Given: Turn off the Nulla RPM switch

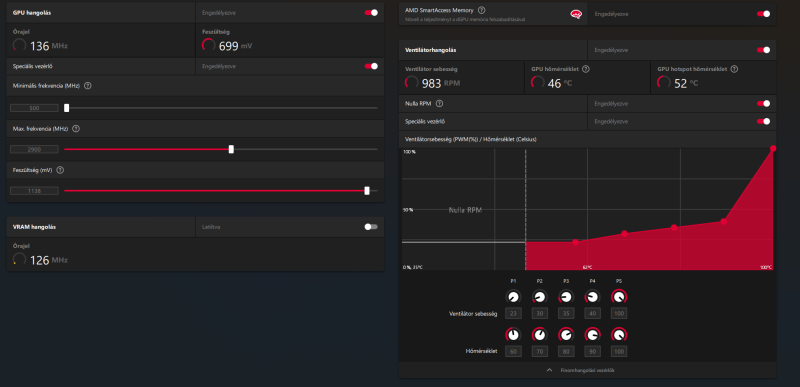Looking at the screenshot, I should pos(763,104).
